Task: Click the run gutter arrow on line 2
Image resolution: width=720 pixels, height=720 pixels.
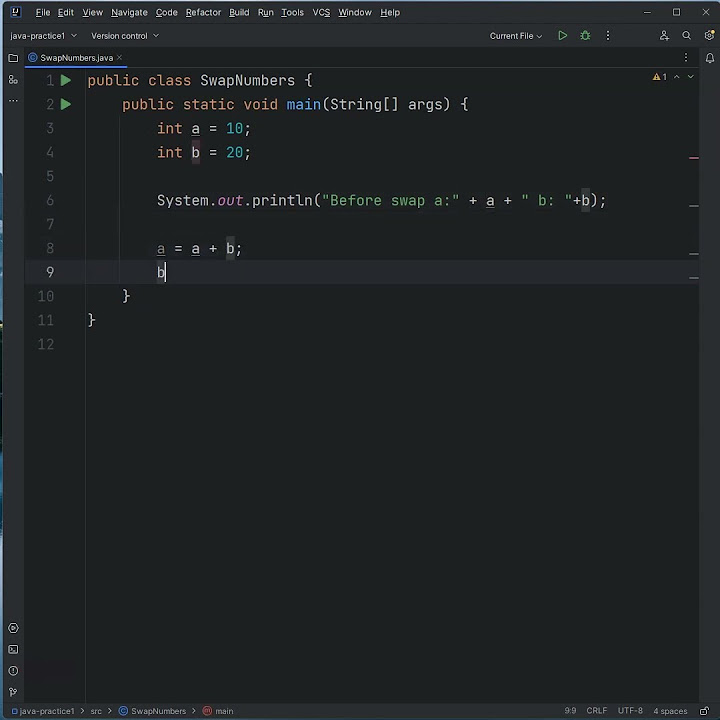Action: [66, 104]
